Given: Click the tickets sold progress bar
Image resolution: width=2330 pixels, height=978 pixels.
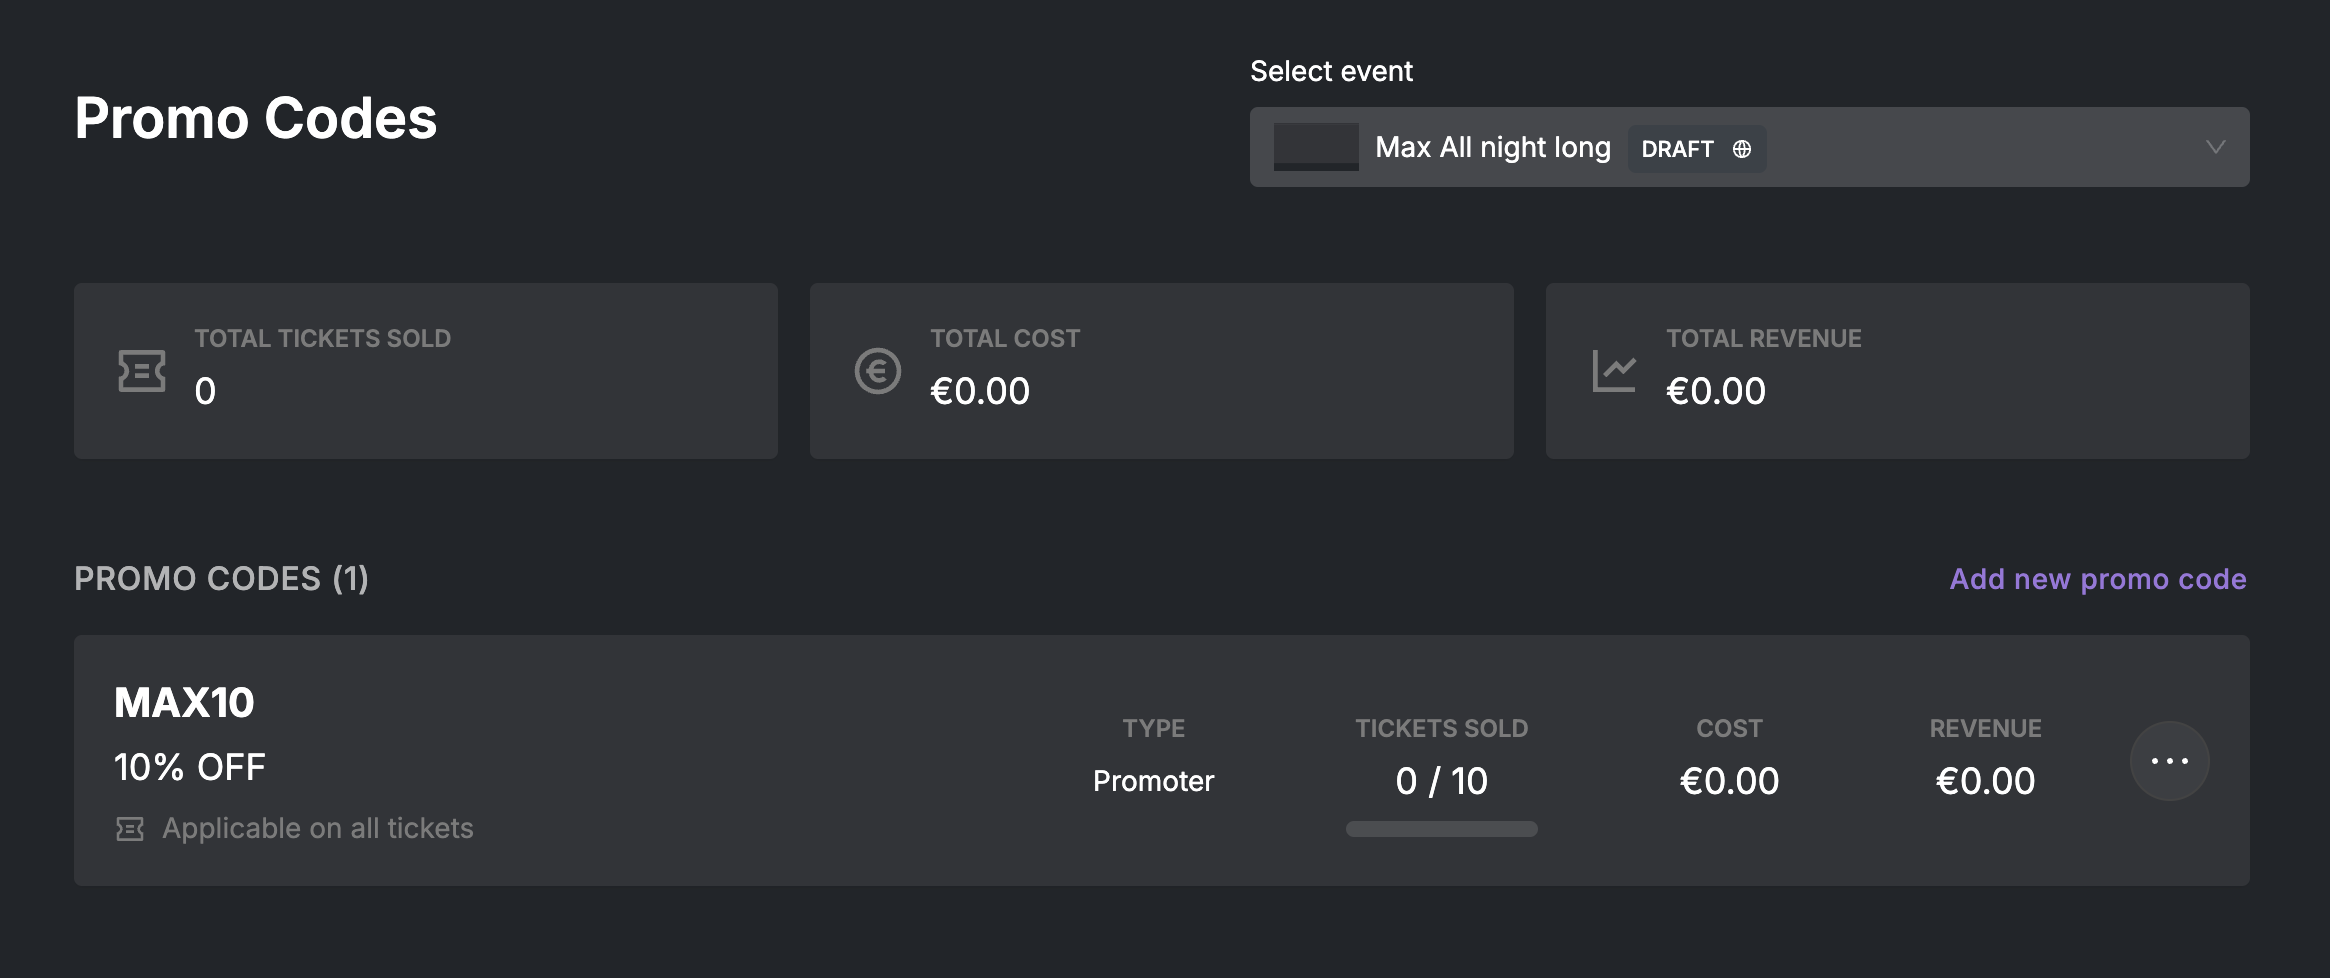Looking at the screenshot, I should tap(1441, 829).
